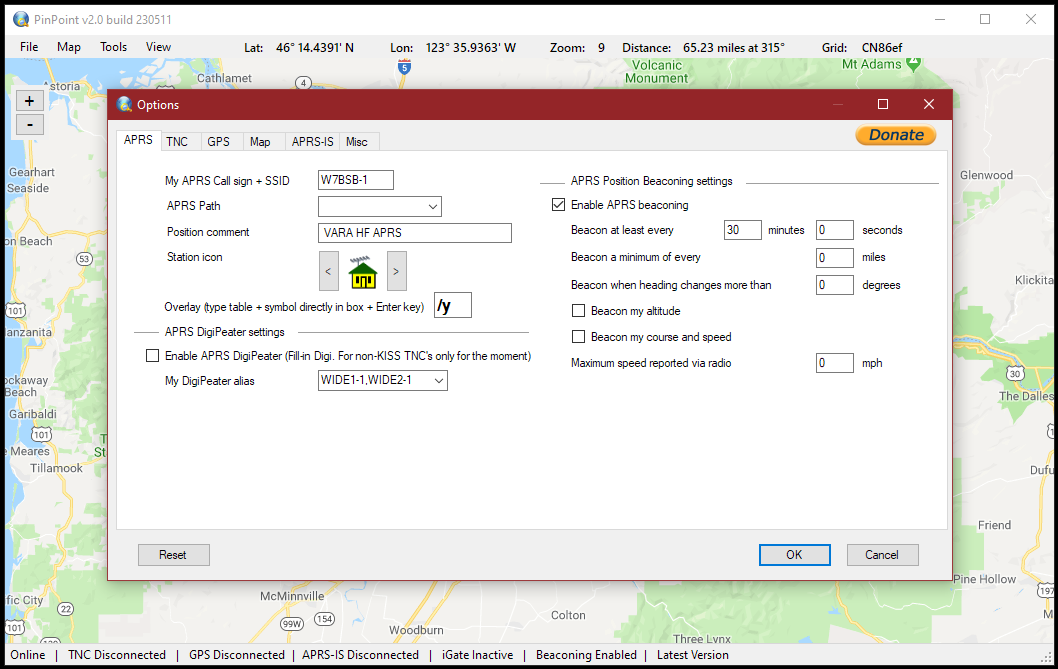Open the Tools menu
Viewport: 1058px width, 669px height.
(113, 46)
